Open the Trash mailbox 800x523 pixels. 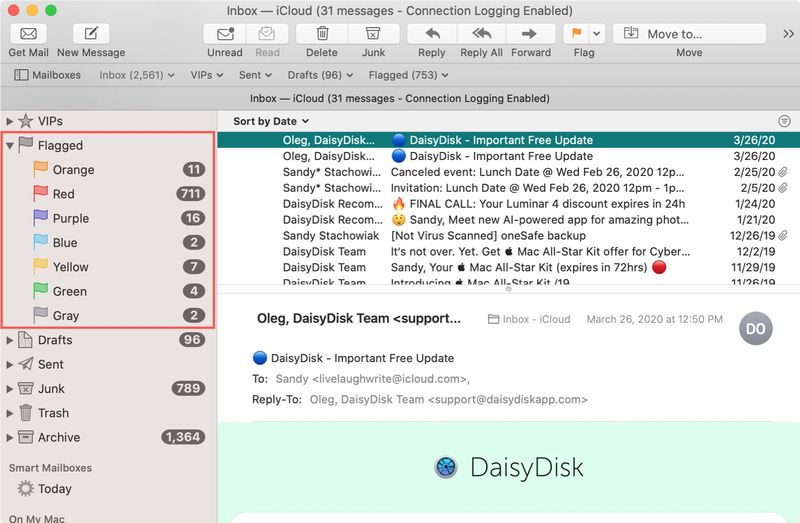109,413
